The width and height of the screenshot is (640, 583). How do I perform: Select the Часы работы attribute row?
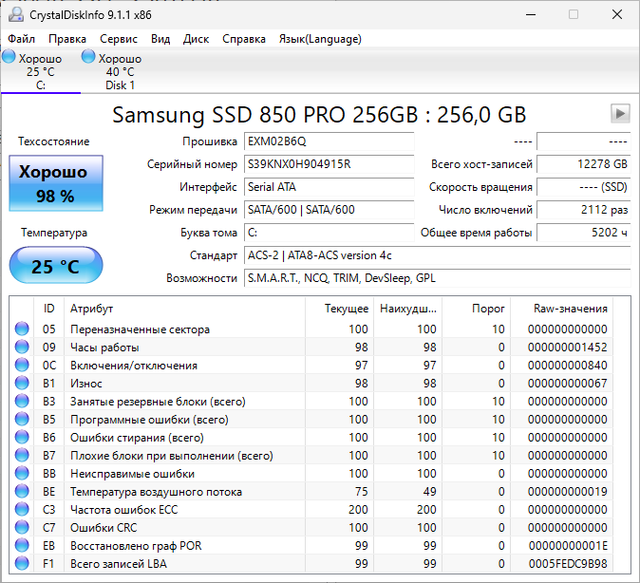(x=311, y=347)
